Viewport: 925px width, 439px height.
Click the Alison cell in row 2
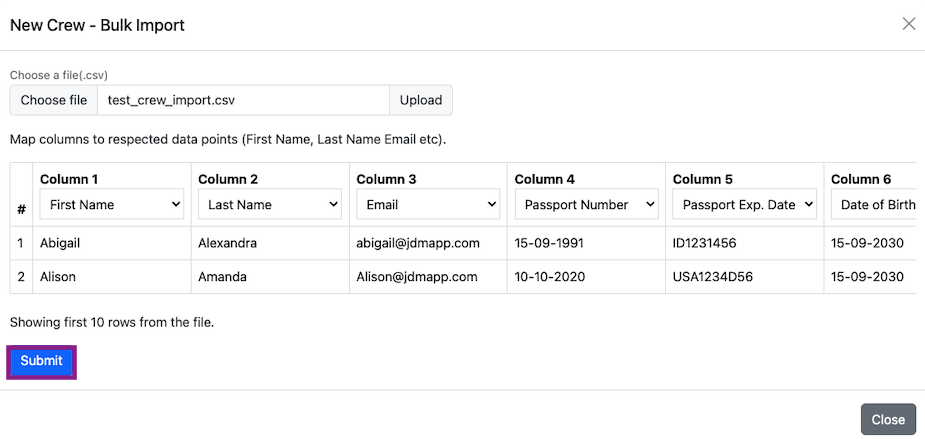coord(58,277)
